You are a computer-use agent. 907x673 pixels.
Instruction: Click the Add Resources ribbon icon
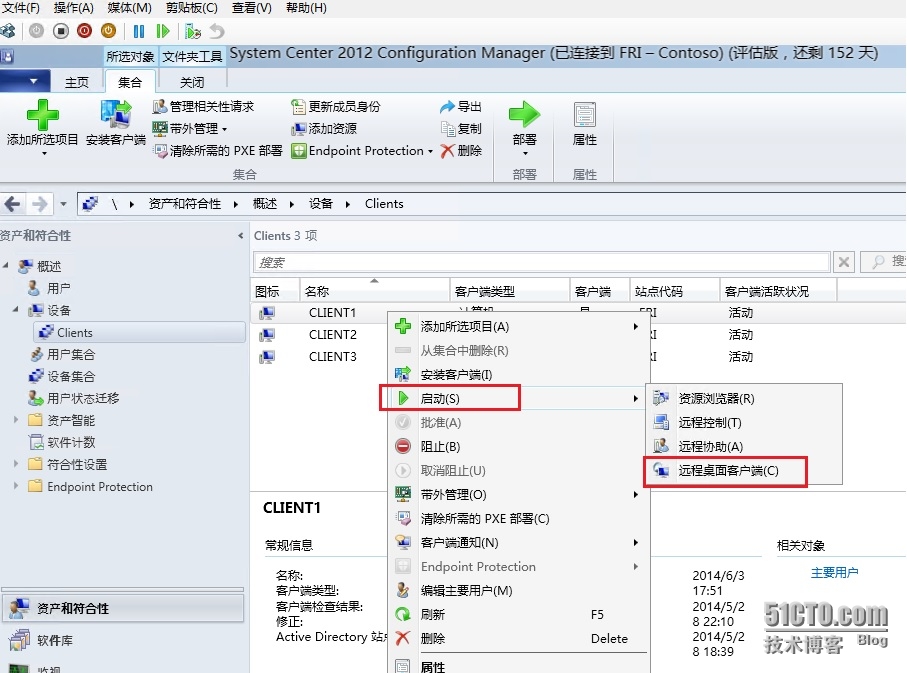pos(298,128)
